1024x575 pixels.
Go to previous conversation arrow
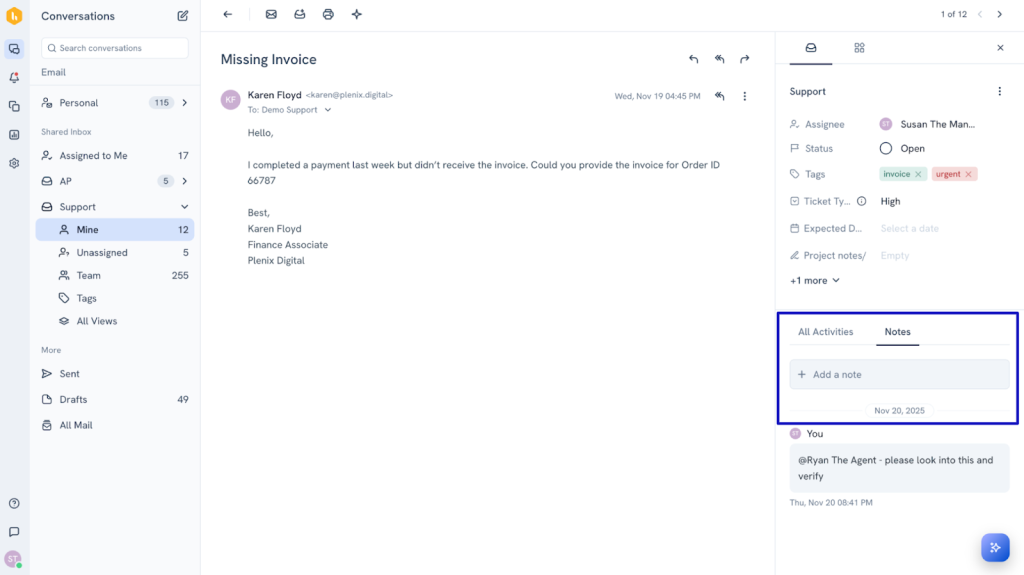(x=980, y=14)
